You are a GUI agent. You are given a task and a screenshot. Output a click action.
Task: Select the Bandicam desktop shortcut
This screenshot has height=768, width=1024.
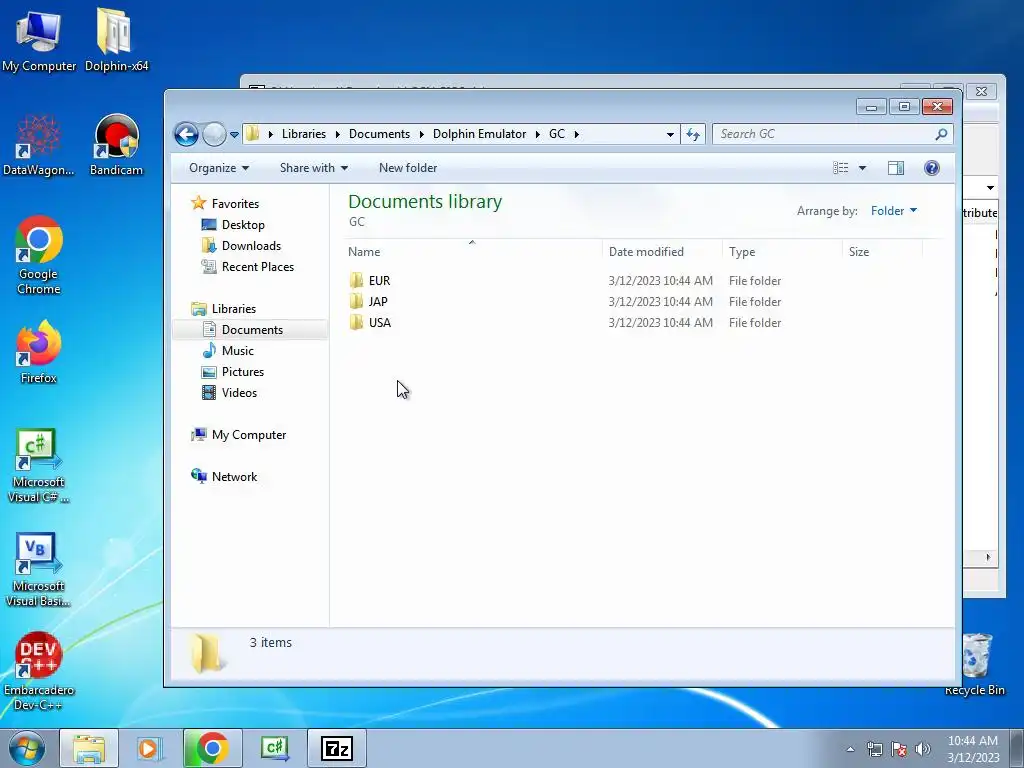point(116,145)
